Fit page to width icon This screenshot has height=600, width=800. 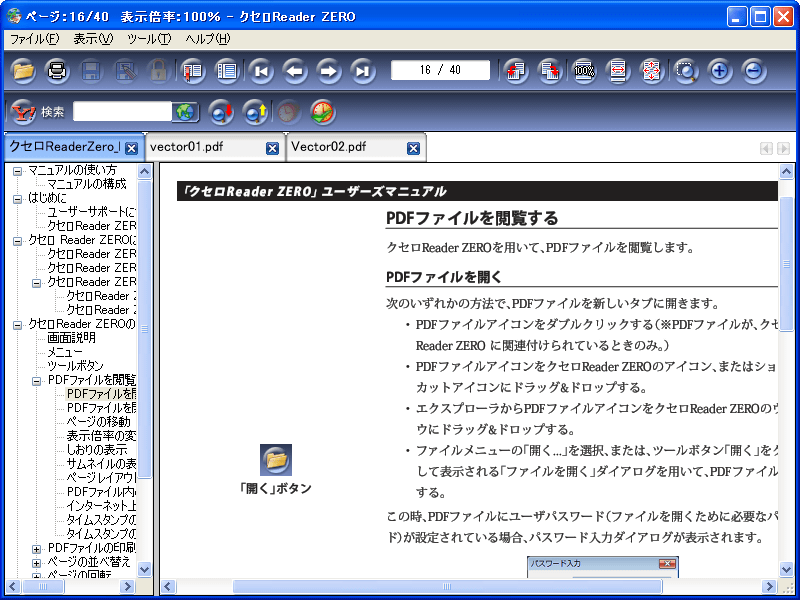tap(618, 70)
